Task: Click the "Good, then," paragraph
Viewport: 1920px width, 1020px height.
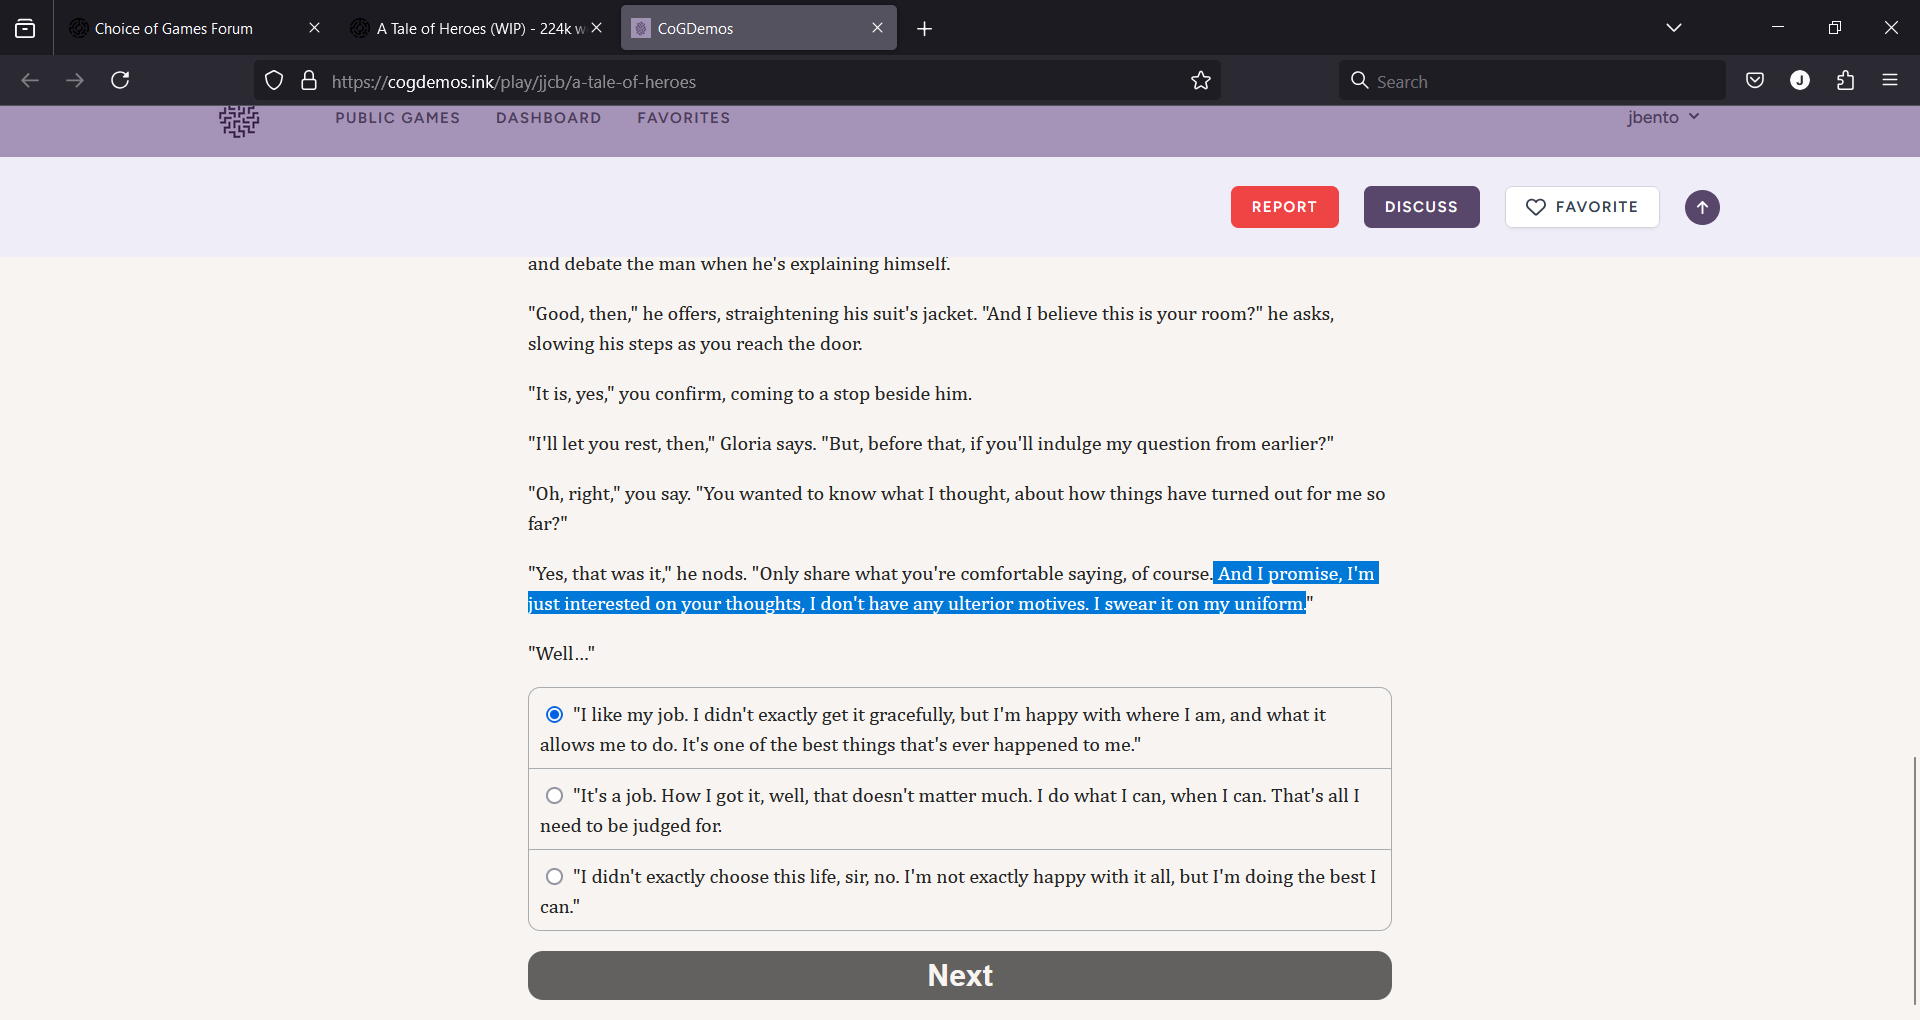Action: pos(931,328)
